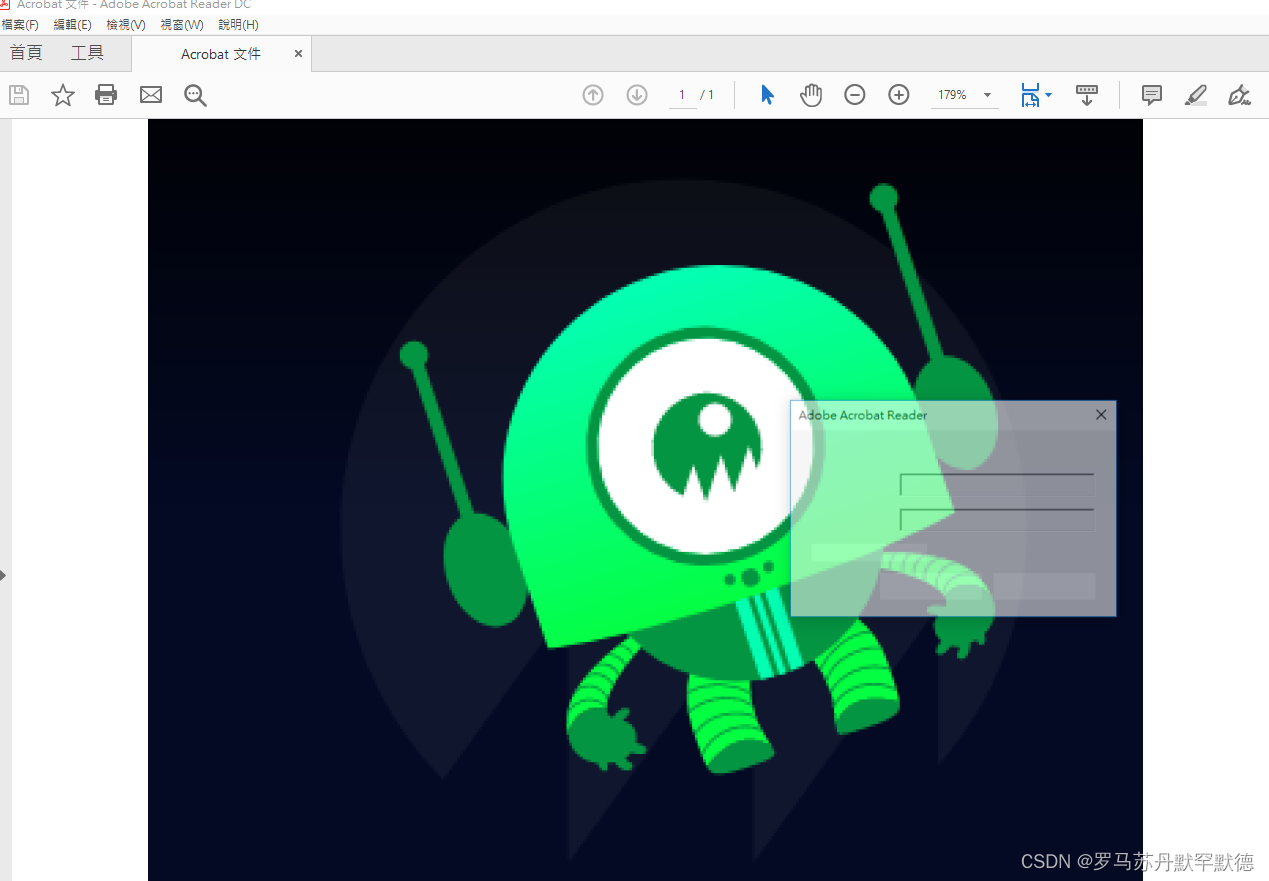Open the 說明(H) menu
This screenshot has width=1269, height=881.
point(238,25)
